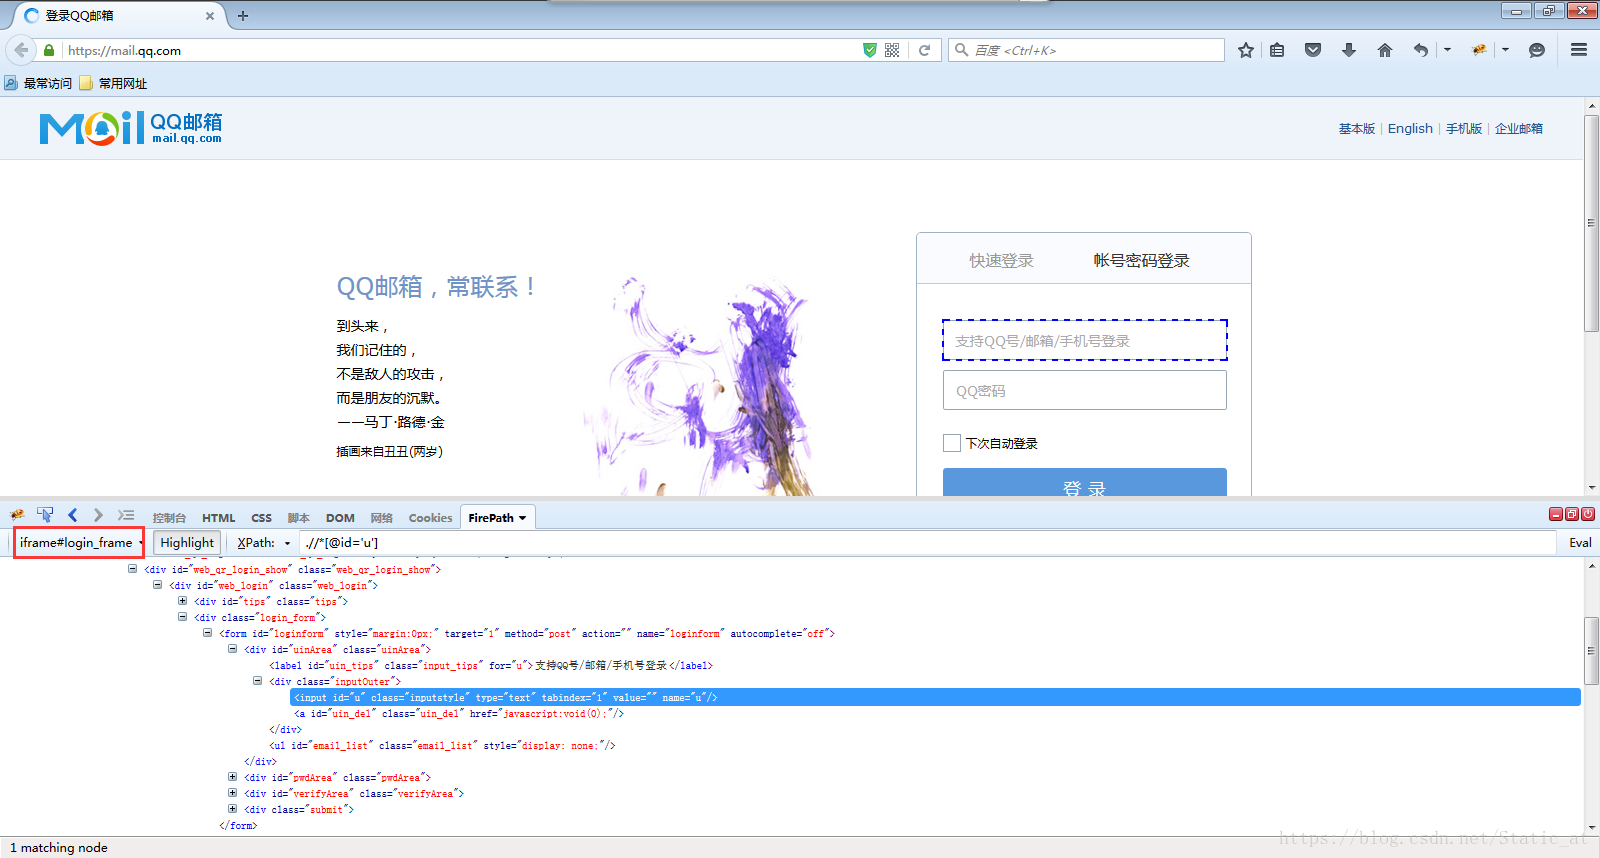The image size is (1600, 858).
Task: Switch to the 网络 Firebug tab
Action: tap(381, 518)
